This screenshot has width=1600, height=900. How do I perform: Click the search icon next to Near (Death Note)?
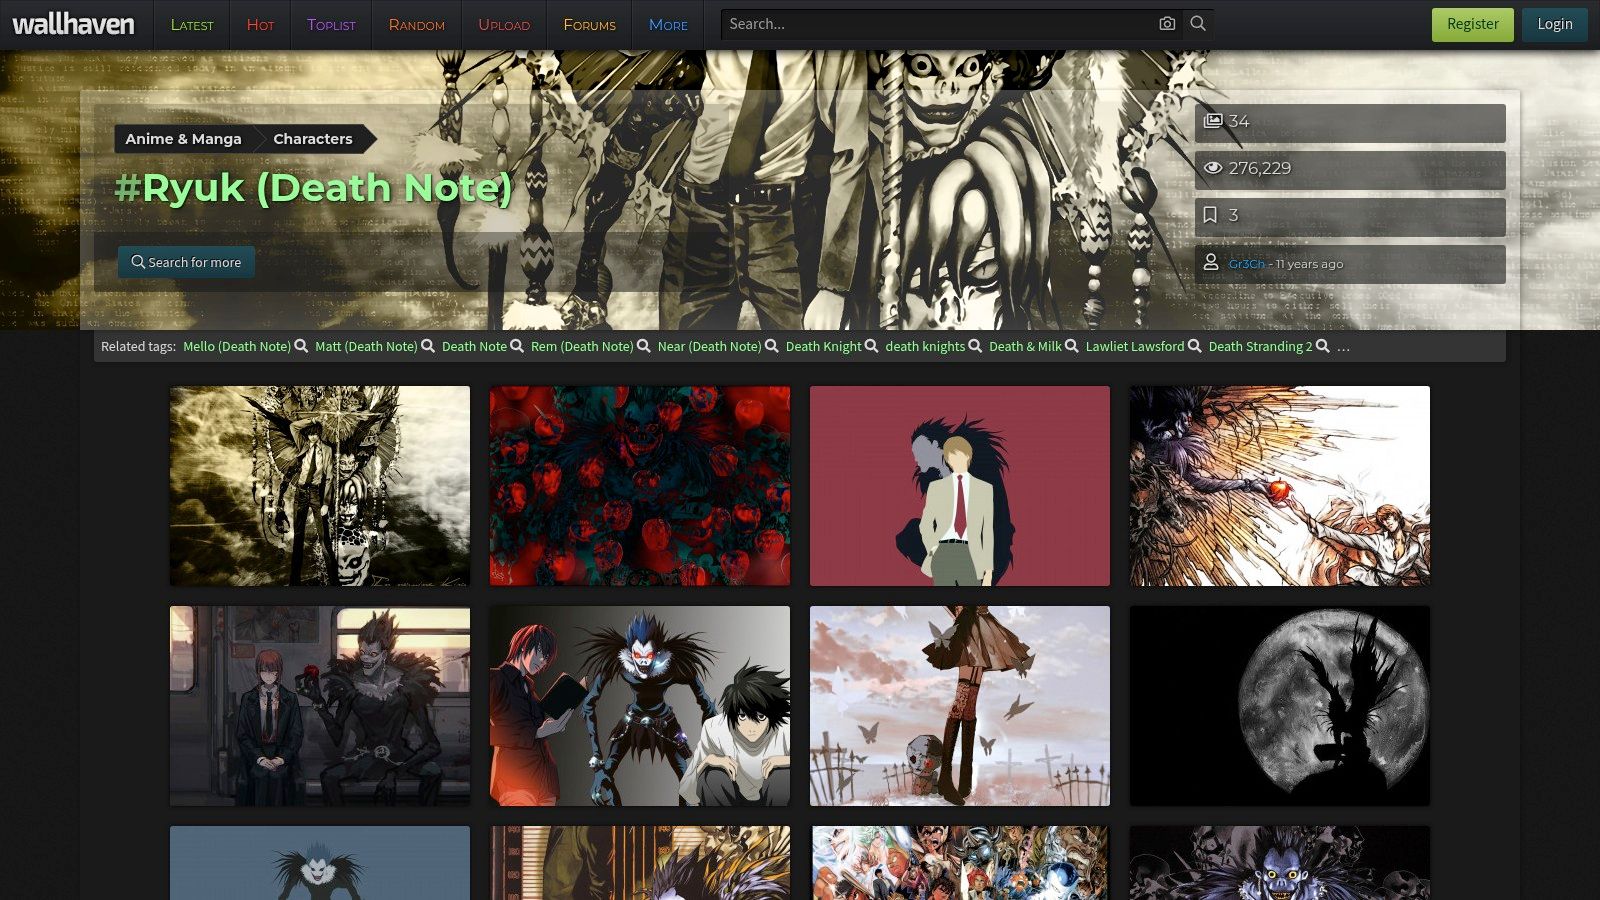(772, 346)
